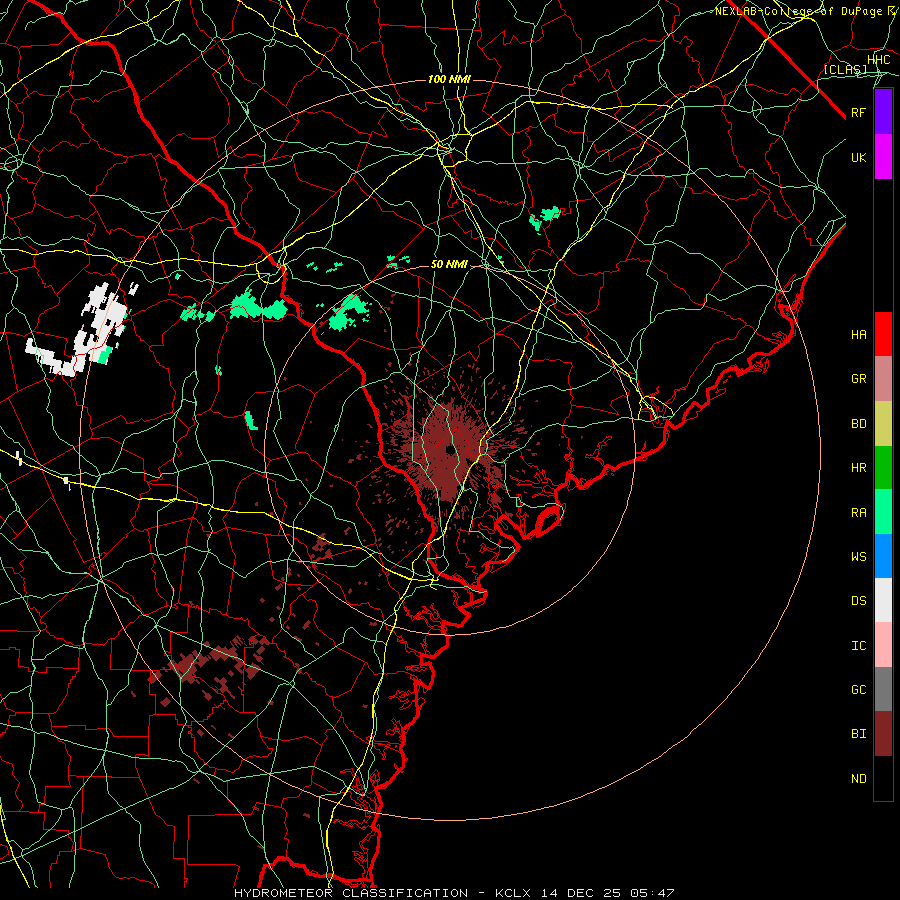Click the GC legend label
Image resolution: width=900 pixels, height=900 pixels.
(x=858, y=689)
